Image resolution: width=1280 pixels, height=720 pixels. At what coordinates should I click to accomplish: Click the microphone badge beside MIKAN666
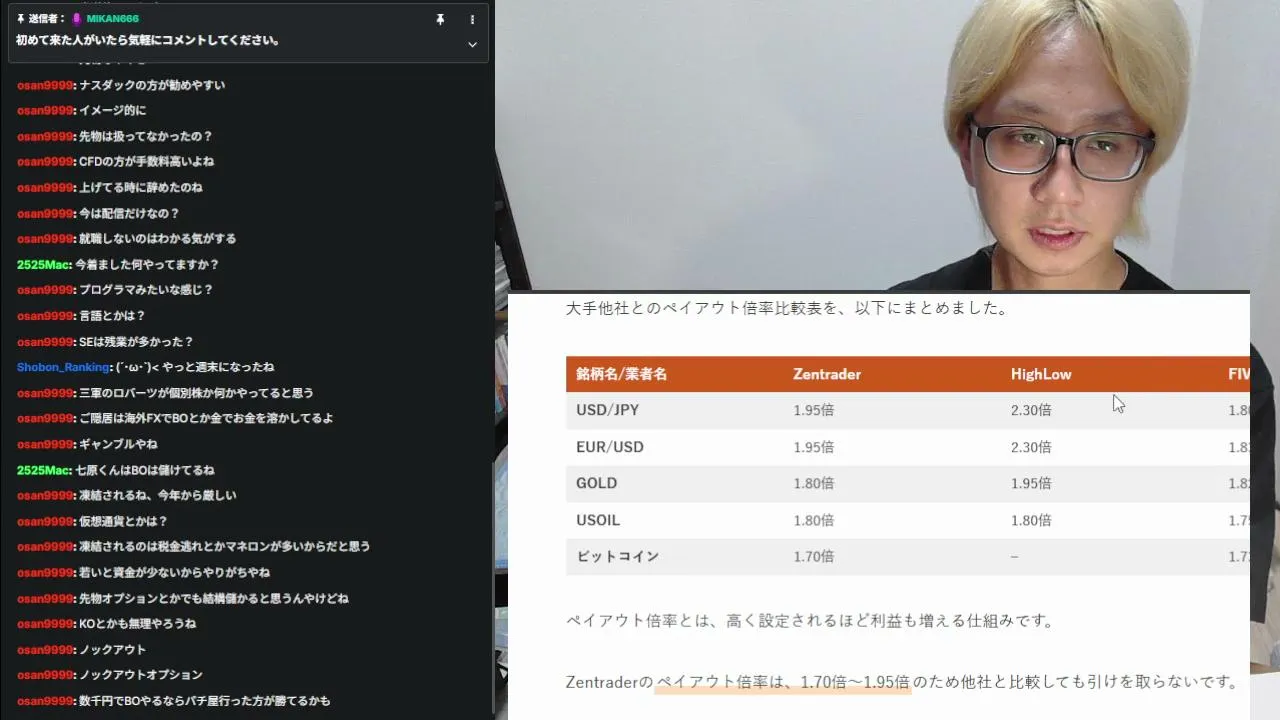(77, 19)
